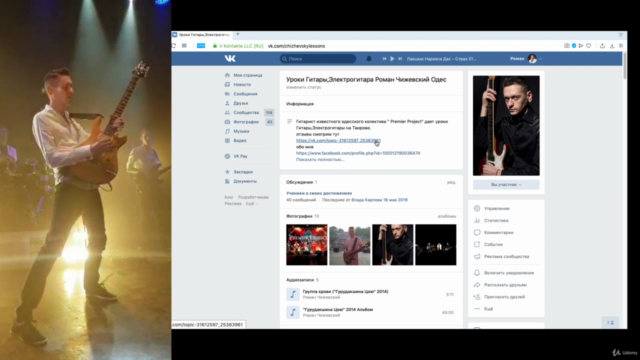Screen dimensions: 640x360
Task: Open the group avatar photo
Action: point(506,125)
